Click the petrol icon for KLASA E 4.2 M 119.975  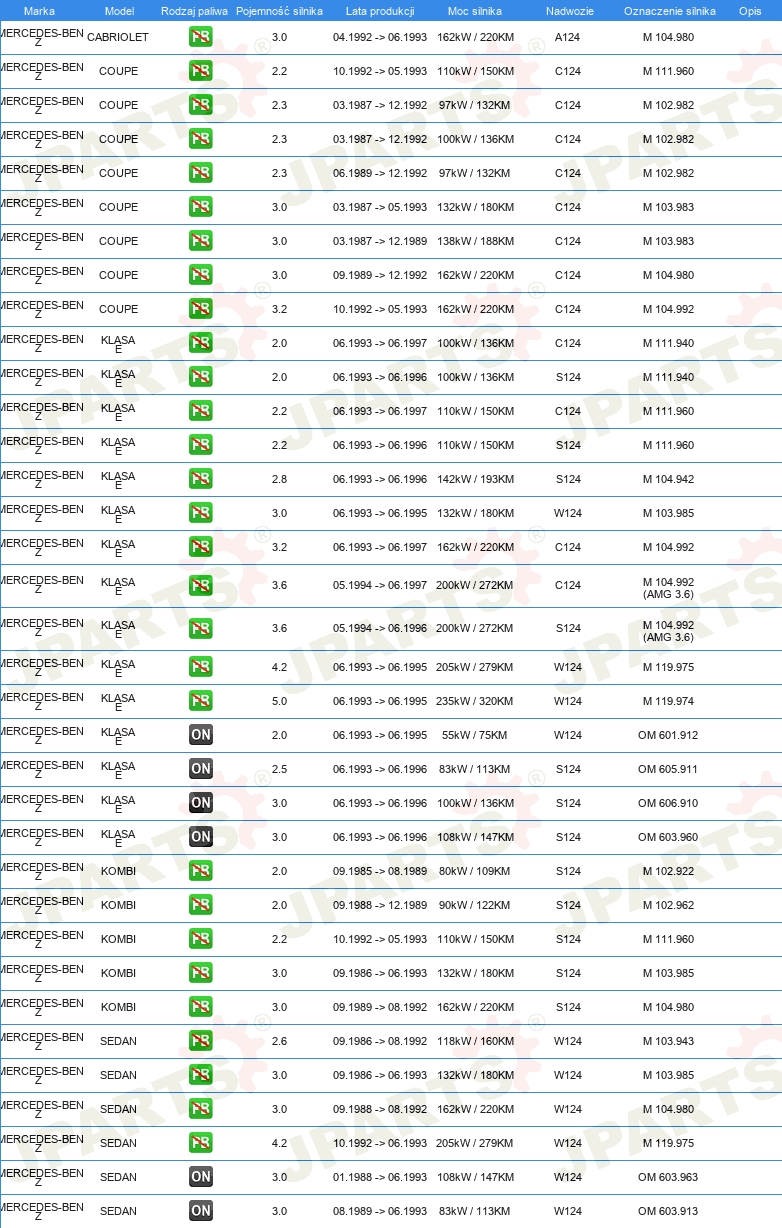201,667
